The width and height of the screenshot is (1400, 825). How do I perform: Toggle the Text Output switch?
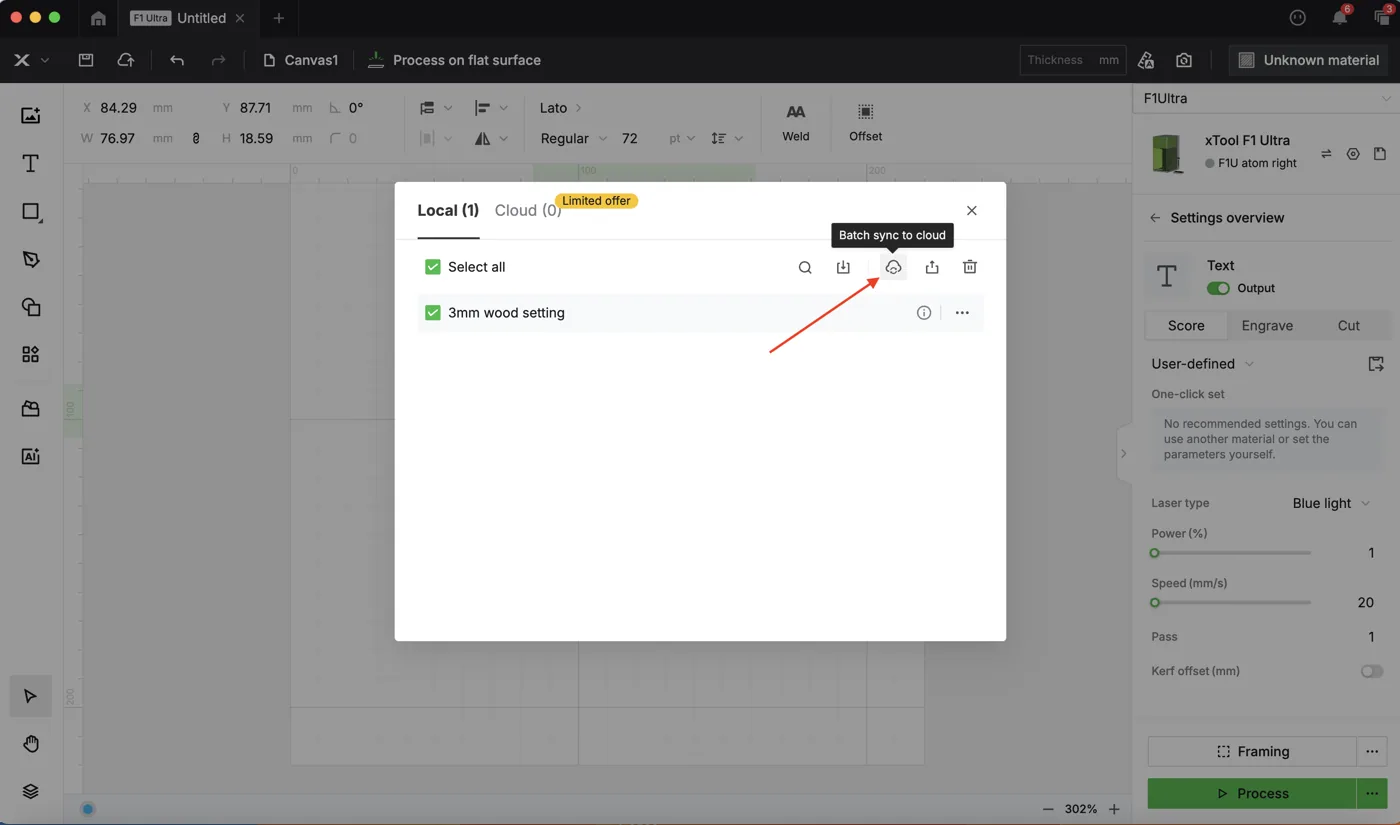(1218, 288)
